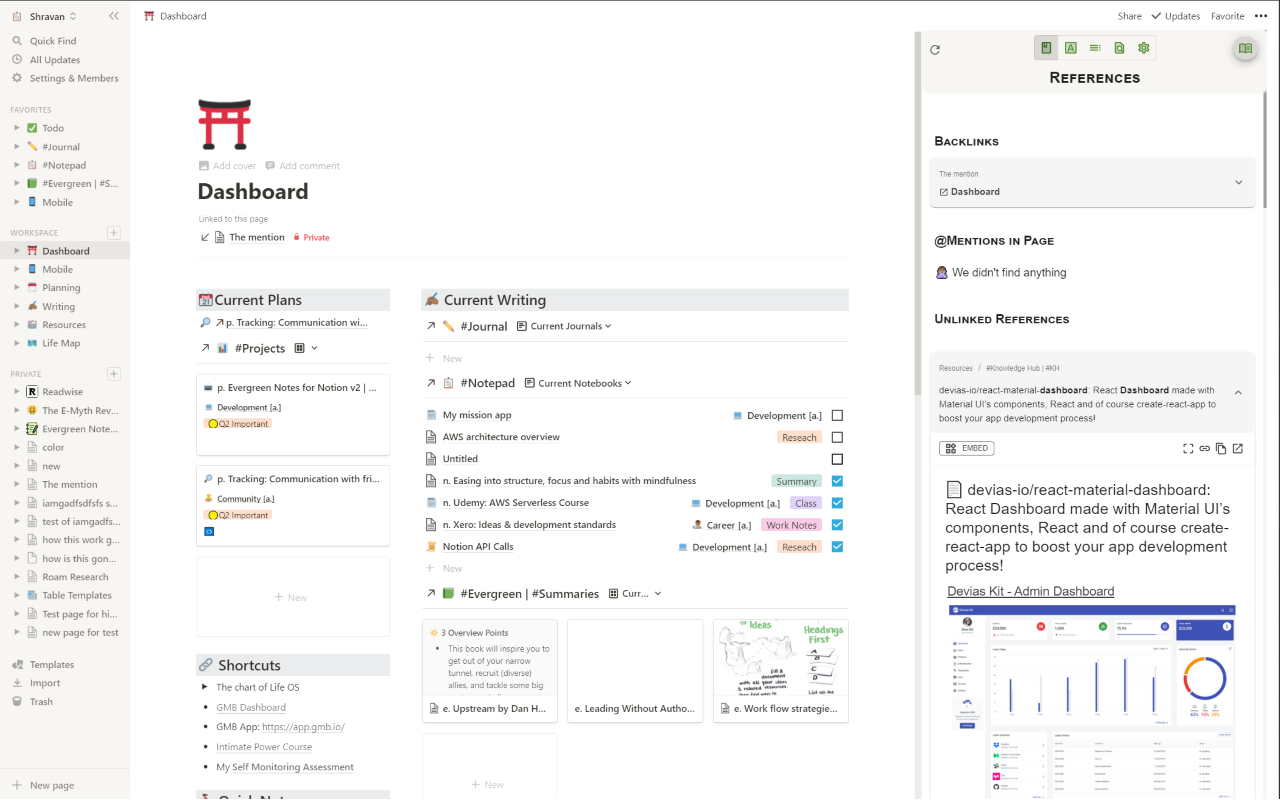This screenshot has height=800, width=1280.
Task: Open the Writing page in sidebar
Action: 58,306
